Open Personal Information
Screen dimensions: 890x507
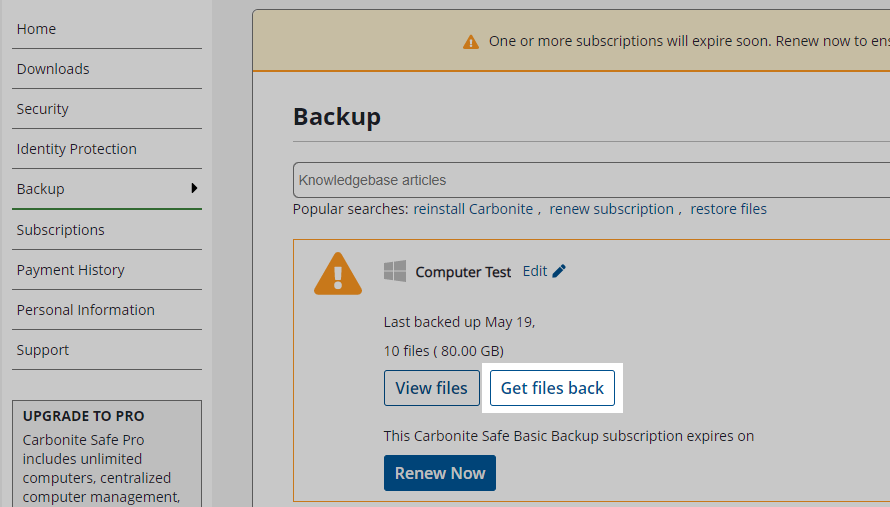86,310
